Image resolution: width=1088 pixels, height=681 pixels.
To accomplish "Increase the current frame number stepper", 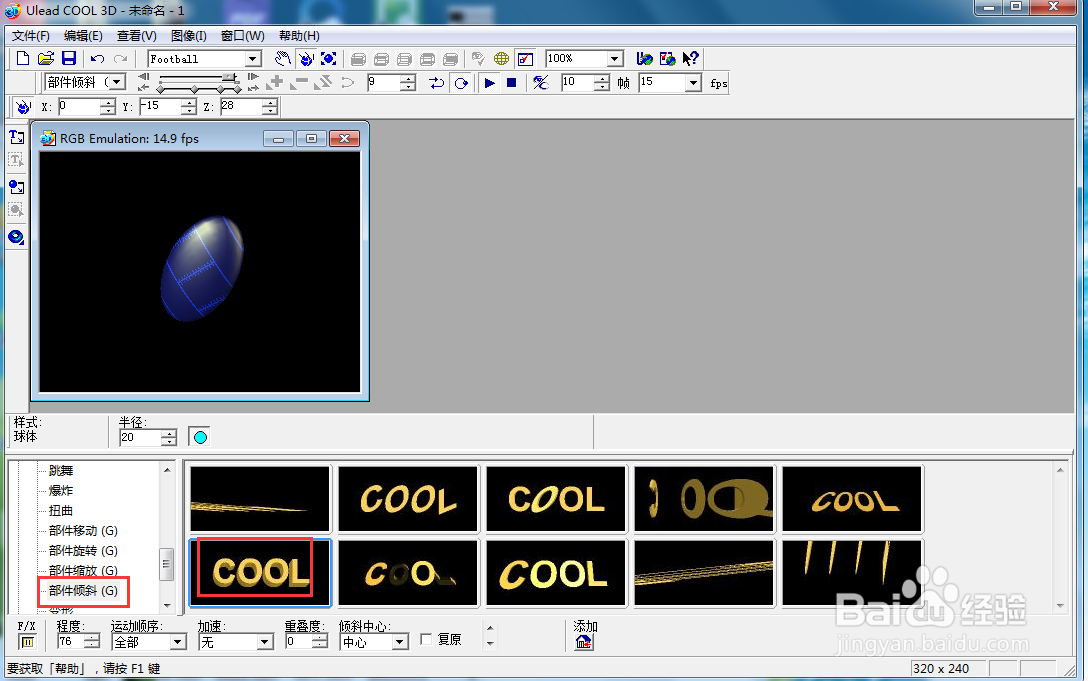I will [x=409, y=79].
